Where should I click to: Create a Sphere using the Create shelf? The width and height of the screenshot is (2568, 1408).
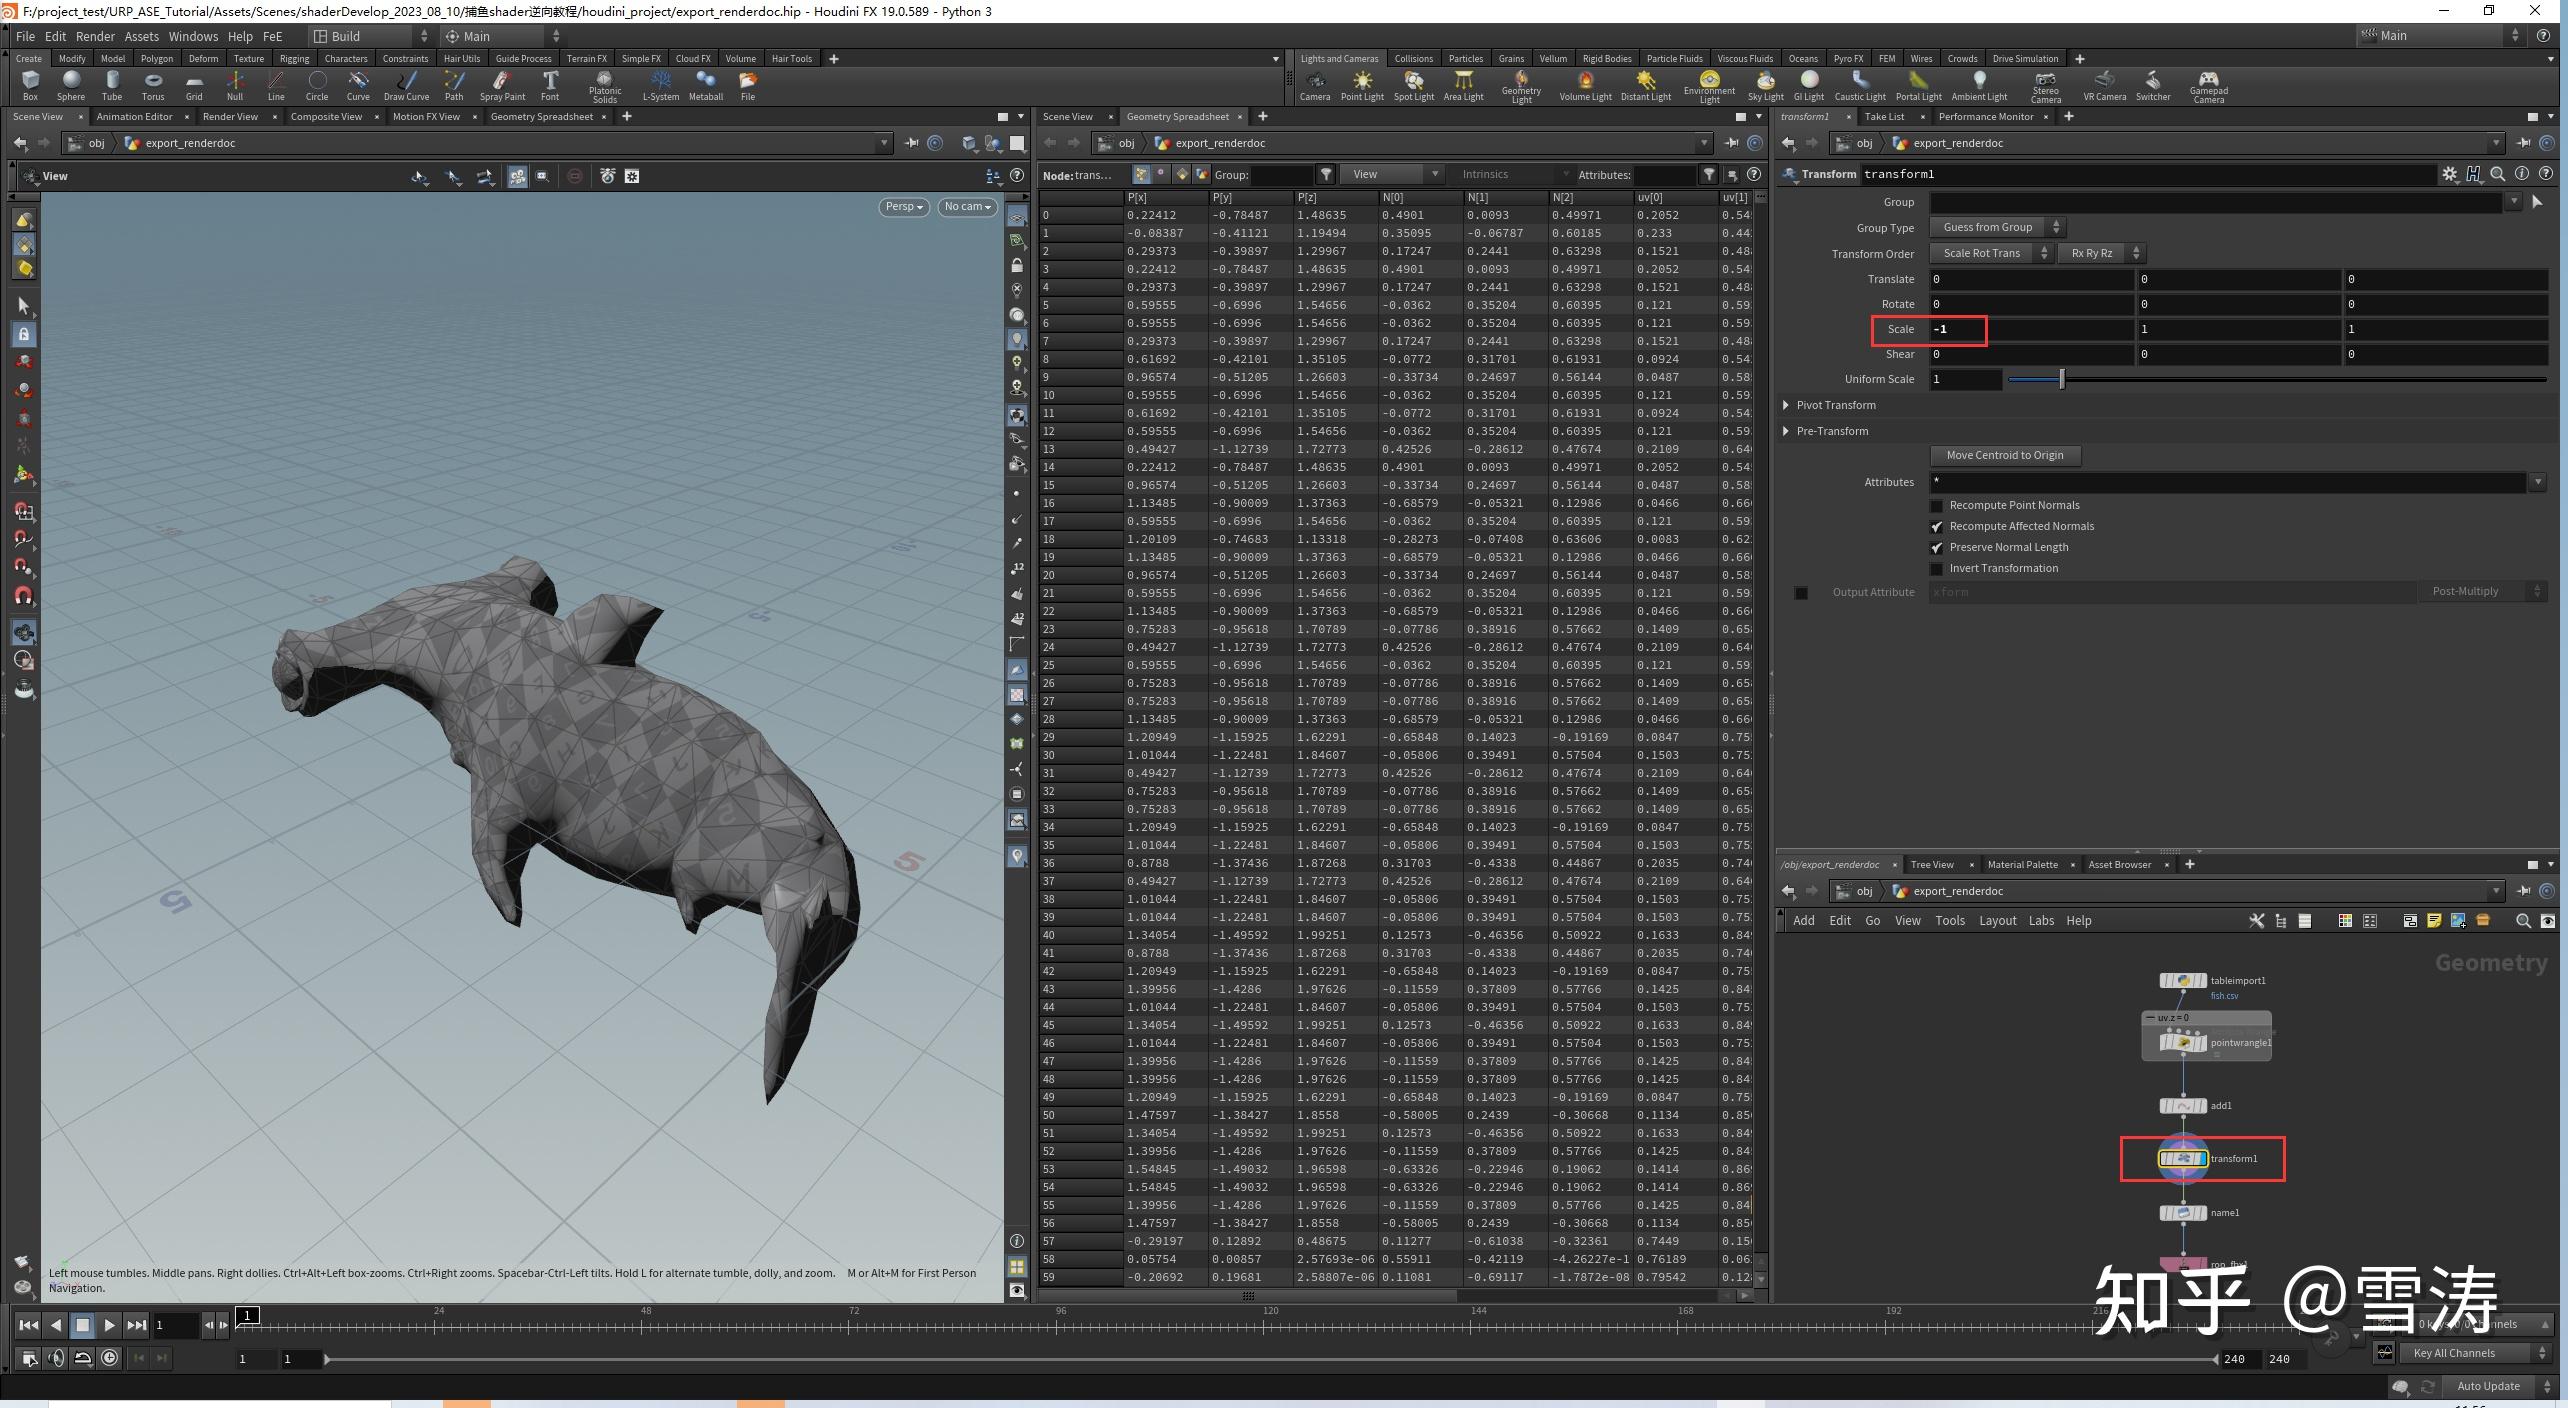pos(70,86)
